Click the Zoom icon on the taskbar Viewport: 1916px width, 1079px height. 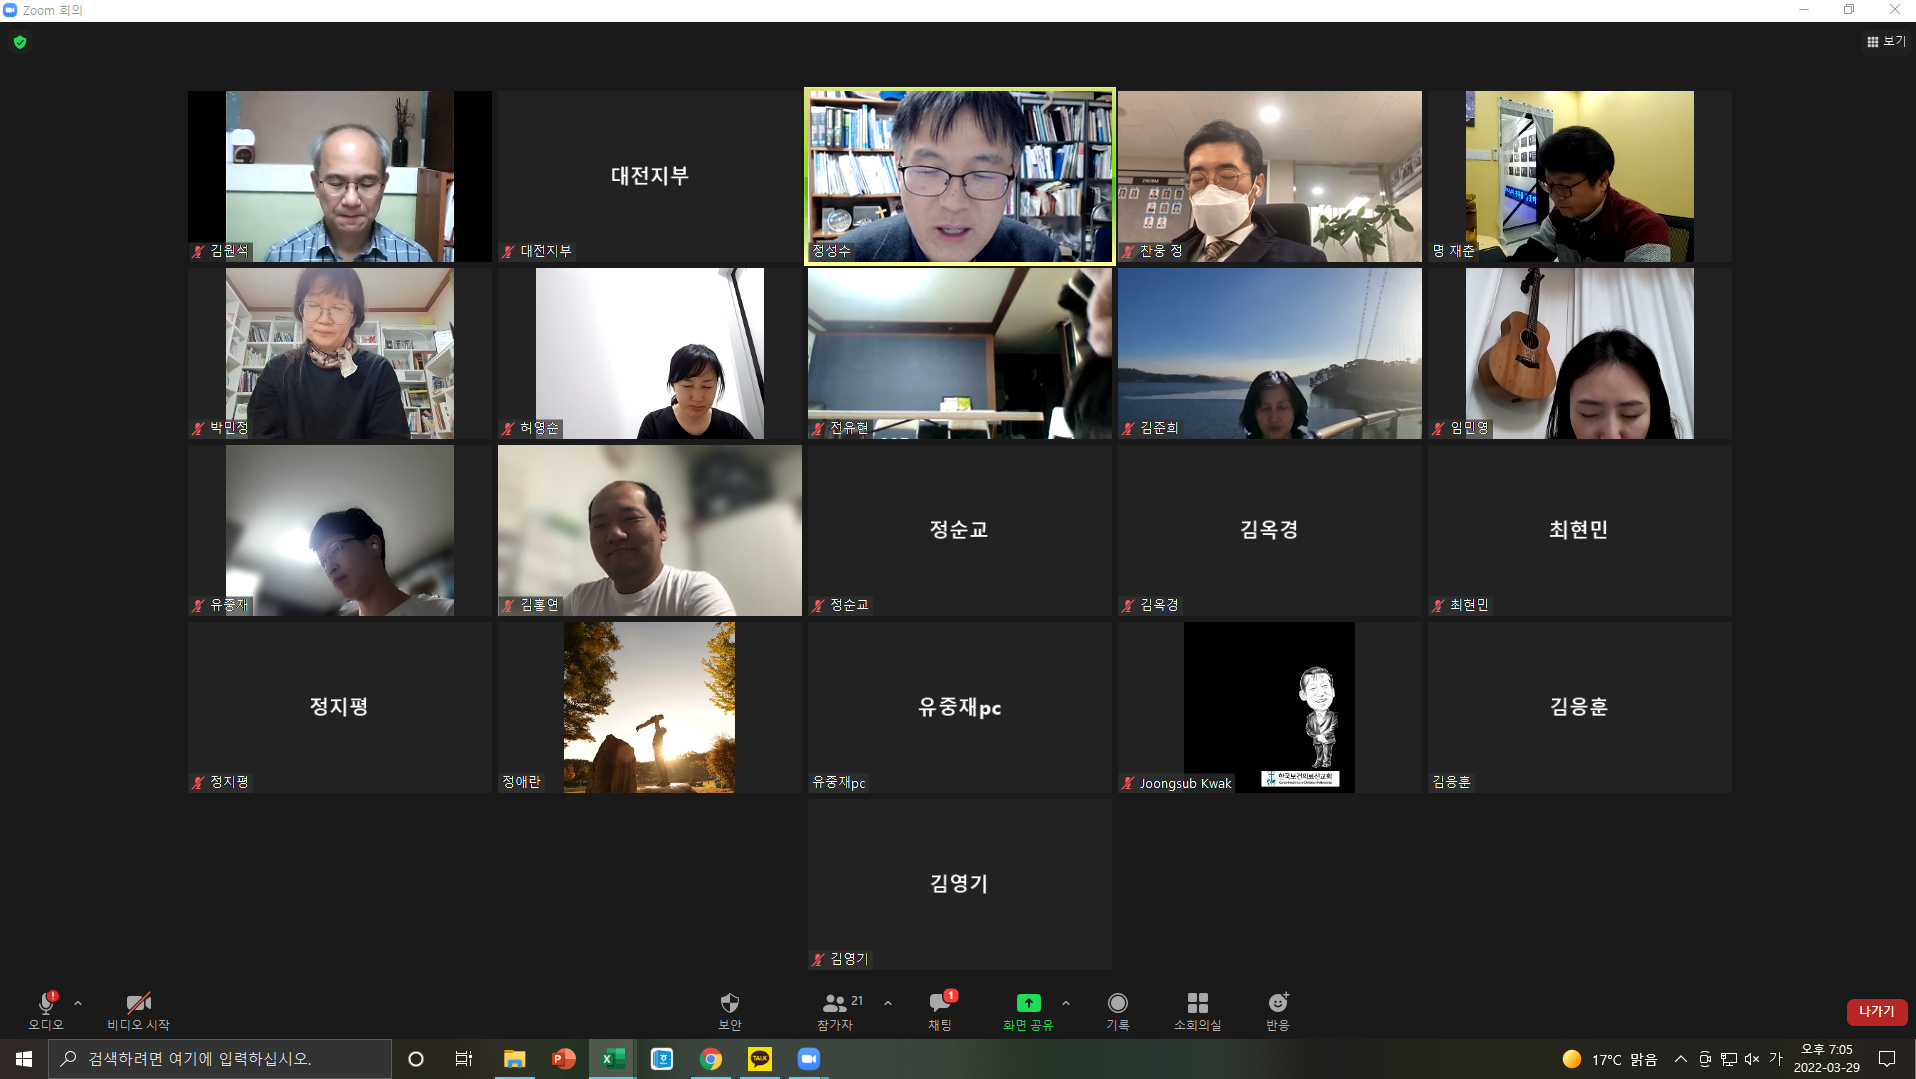(x=809, y=1059)
